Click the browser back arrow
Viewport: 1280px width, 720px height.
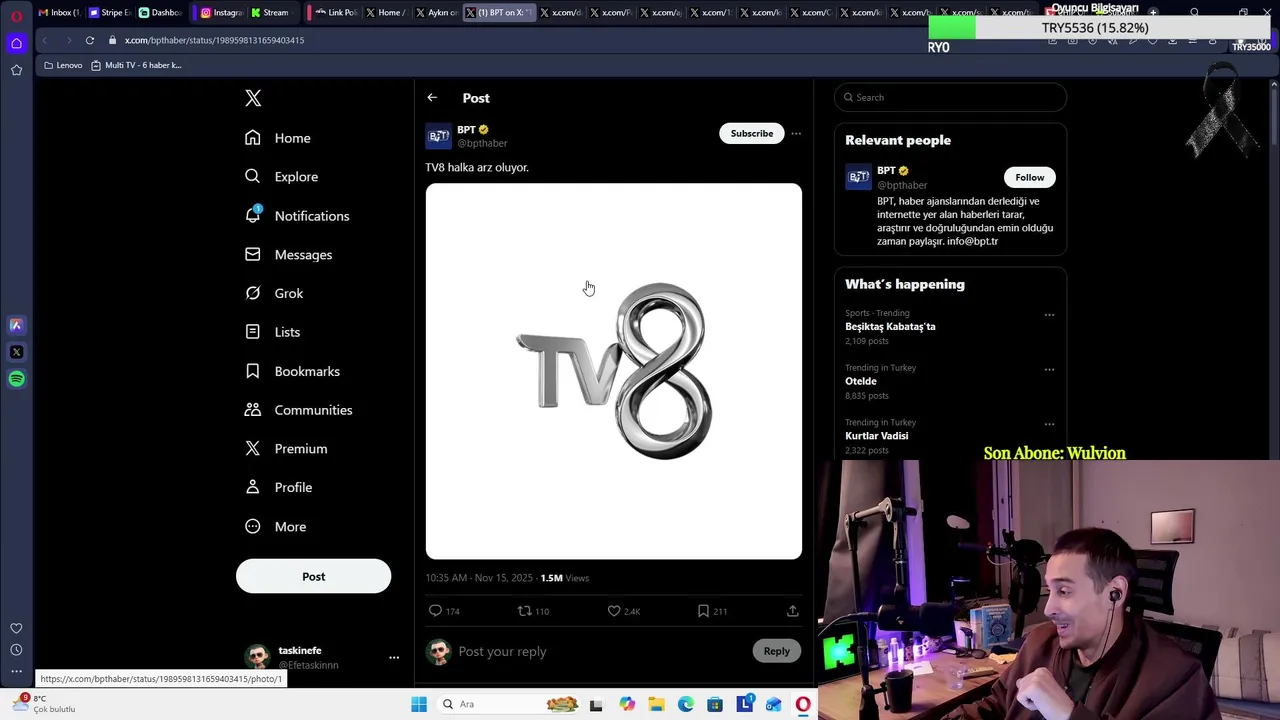click(45, 40)
